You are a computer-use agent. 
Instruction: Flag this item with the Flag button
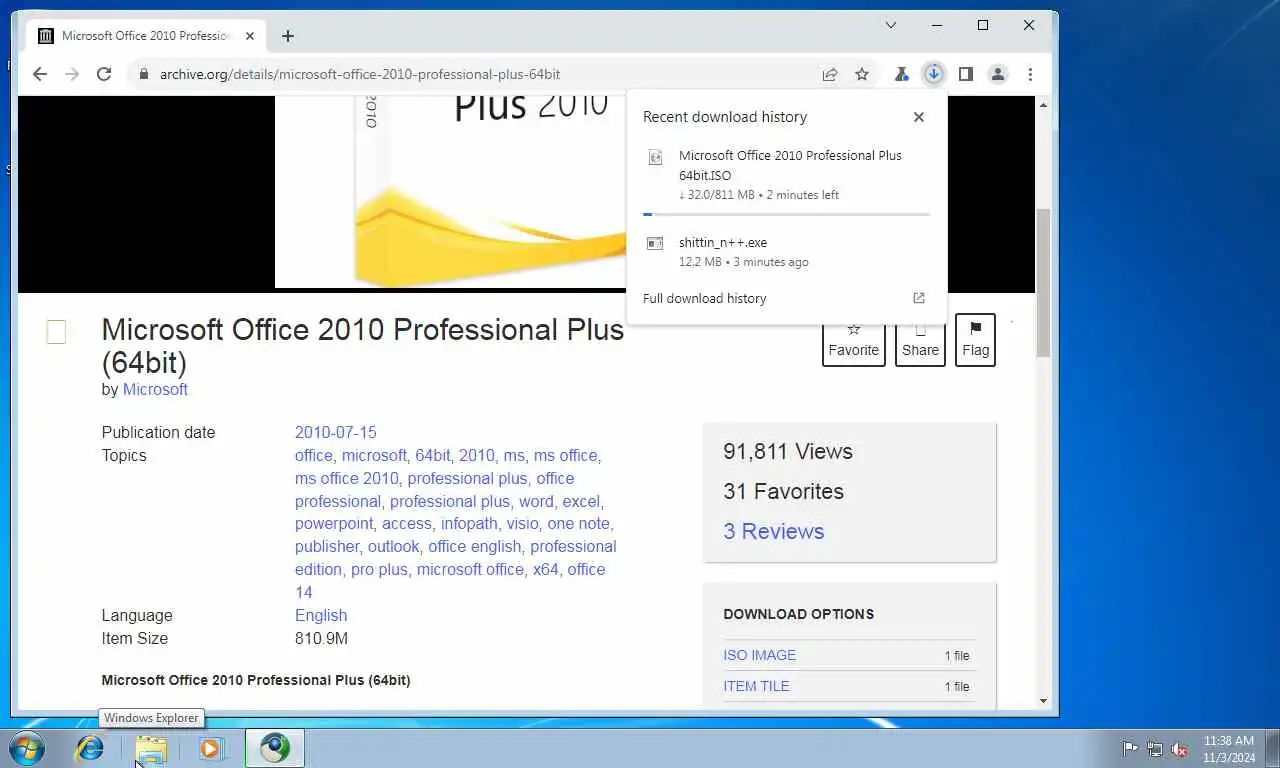pyautogui.click(x=975, y=340)
